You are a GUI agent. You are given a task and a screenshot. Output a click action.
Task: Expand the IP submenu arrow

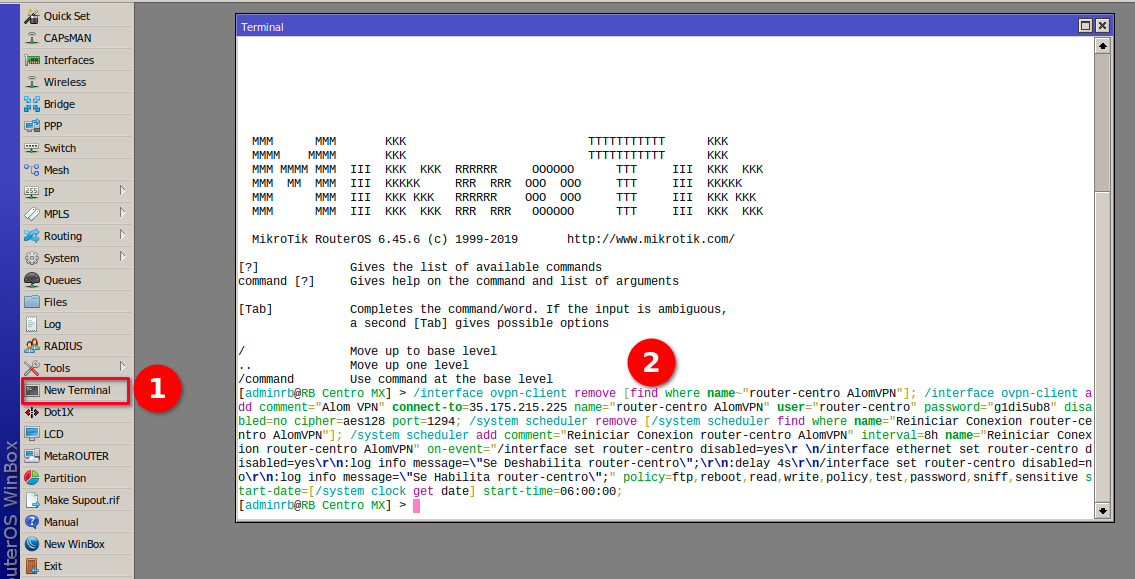(122, 191)
